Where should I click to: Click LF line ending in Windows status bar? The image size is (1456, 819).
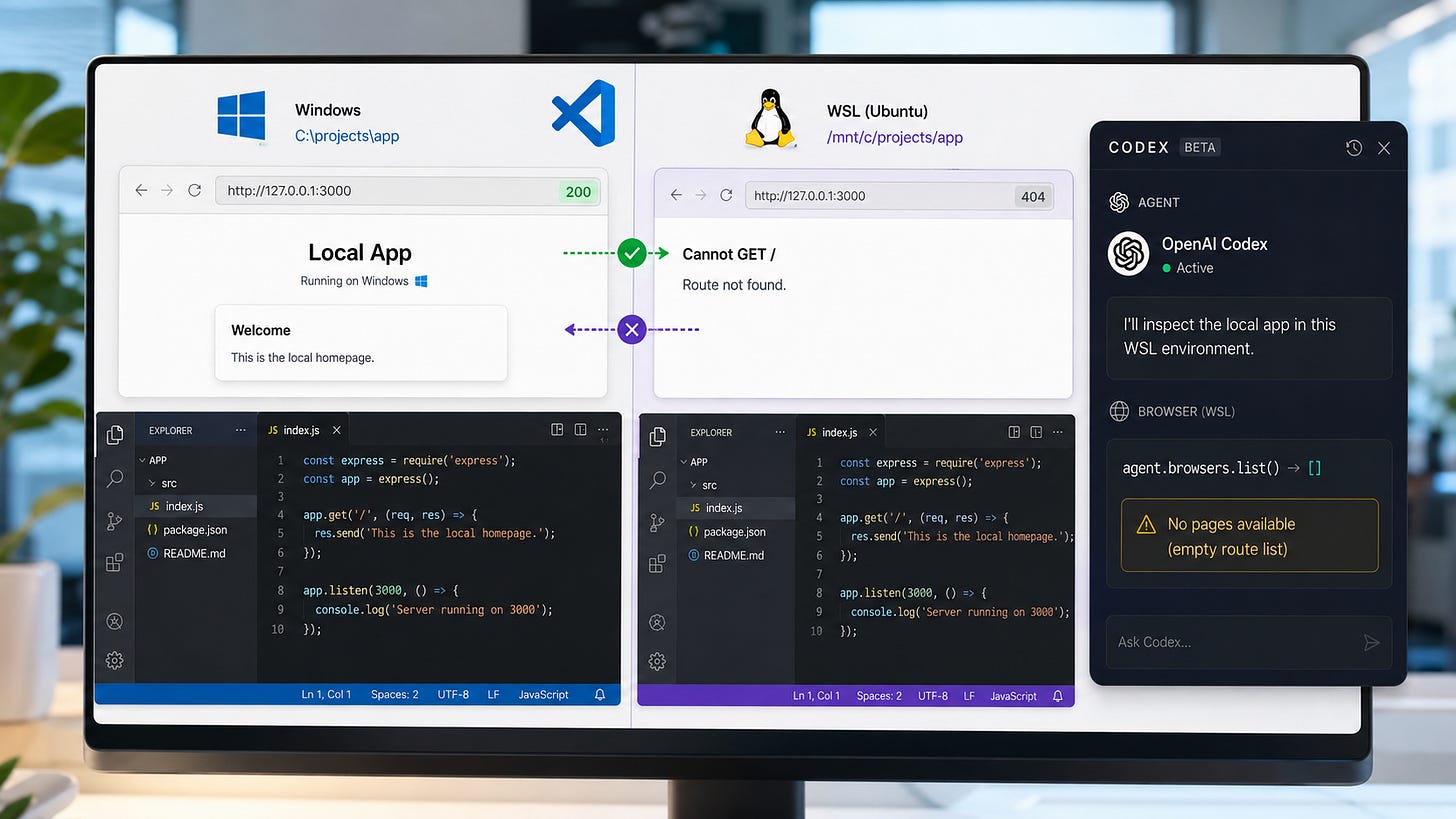(494, 694)
